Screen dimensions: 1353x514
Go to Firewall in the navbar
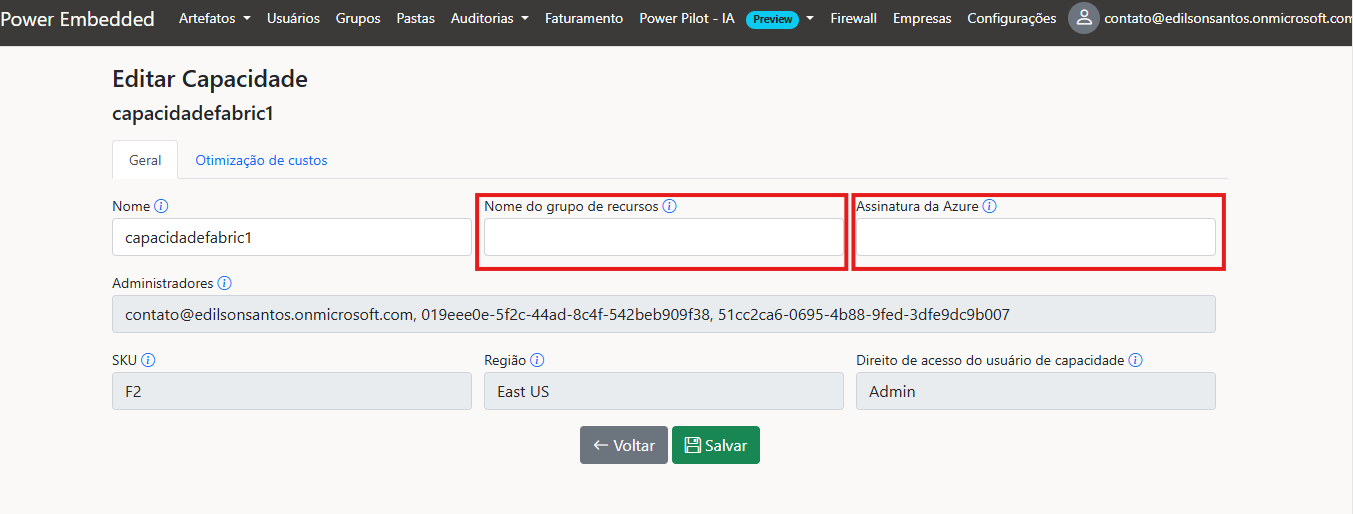point(853,18)
